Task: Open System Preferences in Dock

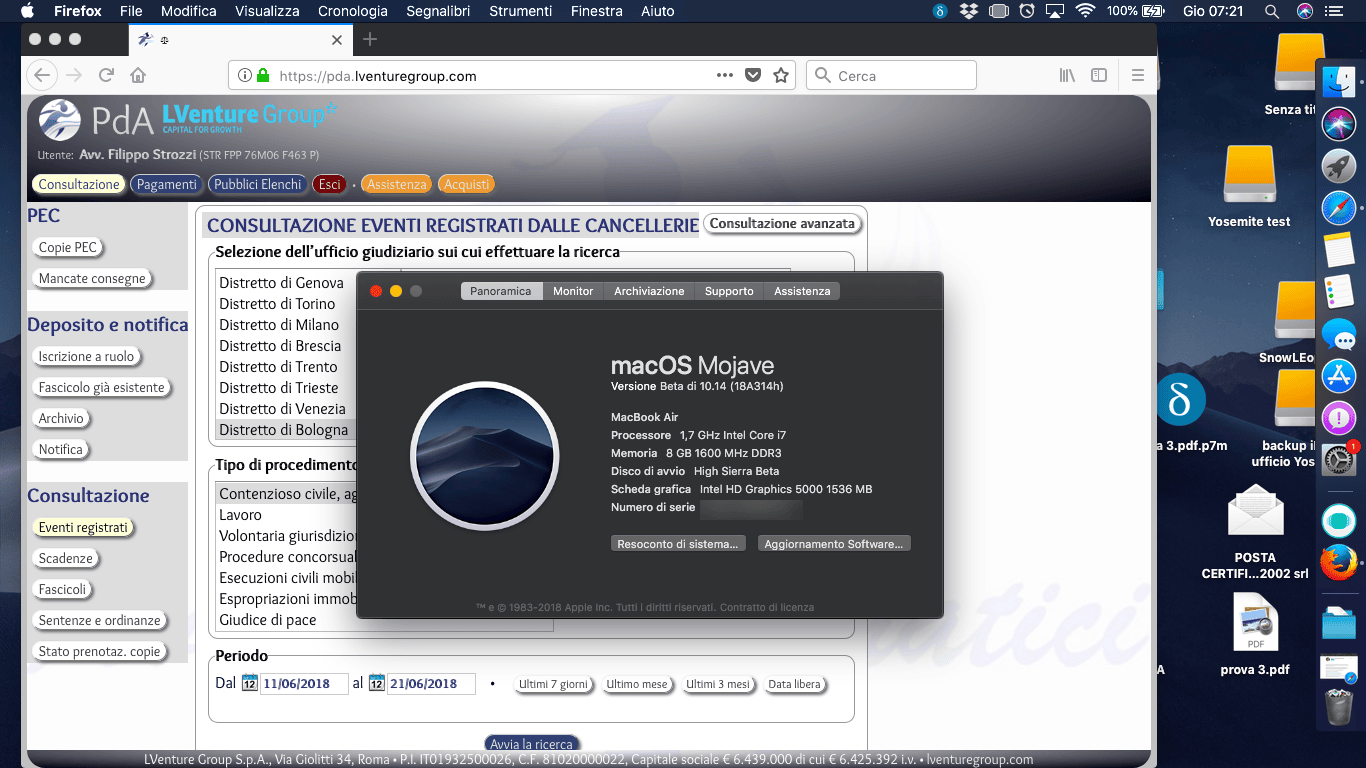Action: click(x=1338, y=460)
